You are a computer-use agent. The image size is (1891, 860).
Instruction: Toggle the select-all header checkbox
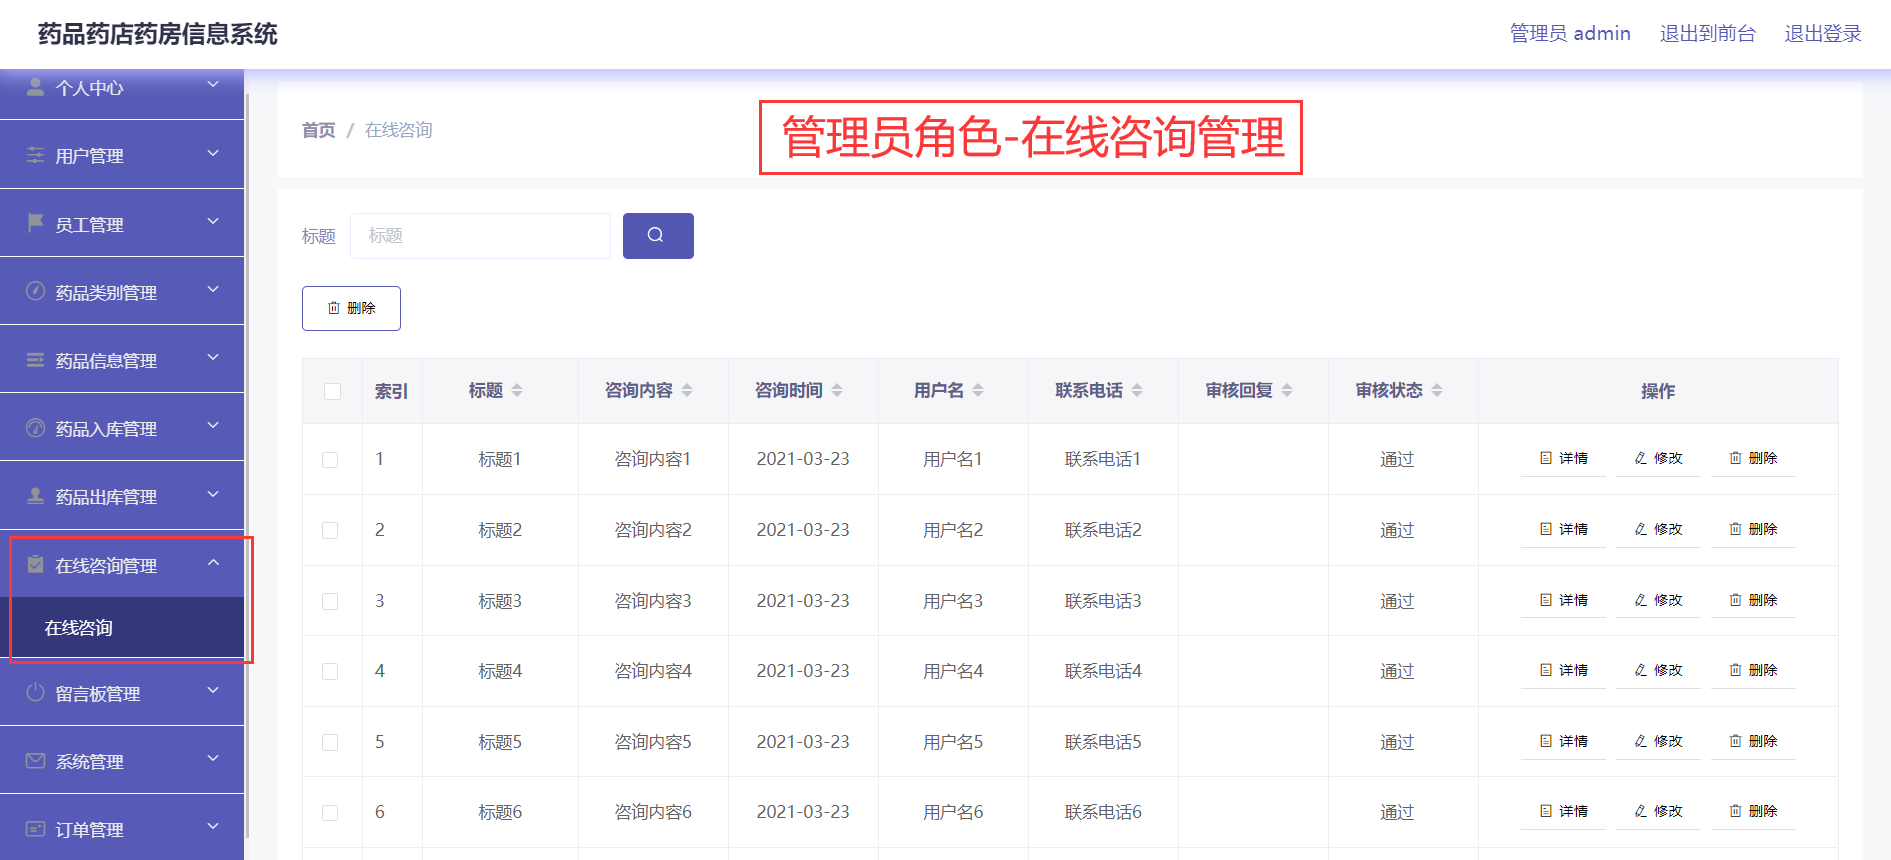tap(333, 391)
